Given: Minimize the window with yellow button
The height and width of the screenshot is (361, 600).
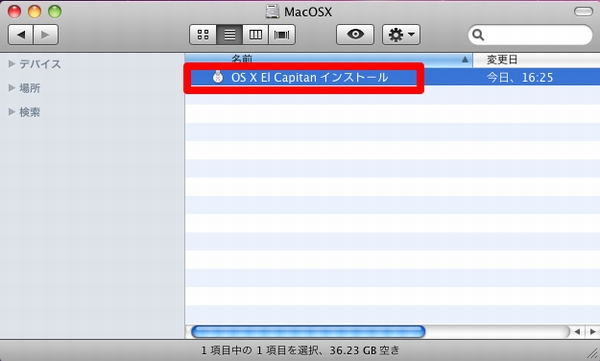Looking at the screenshot, I should tap(34, 11).
